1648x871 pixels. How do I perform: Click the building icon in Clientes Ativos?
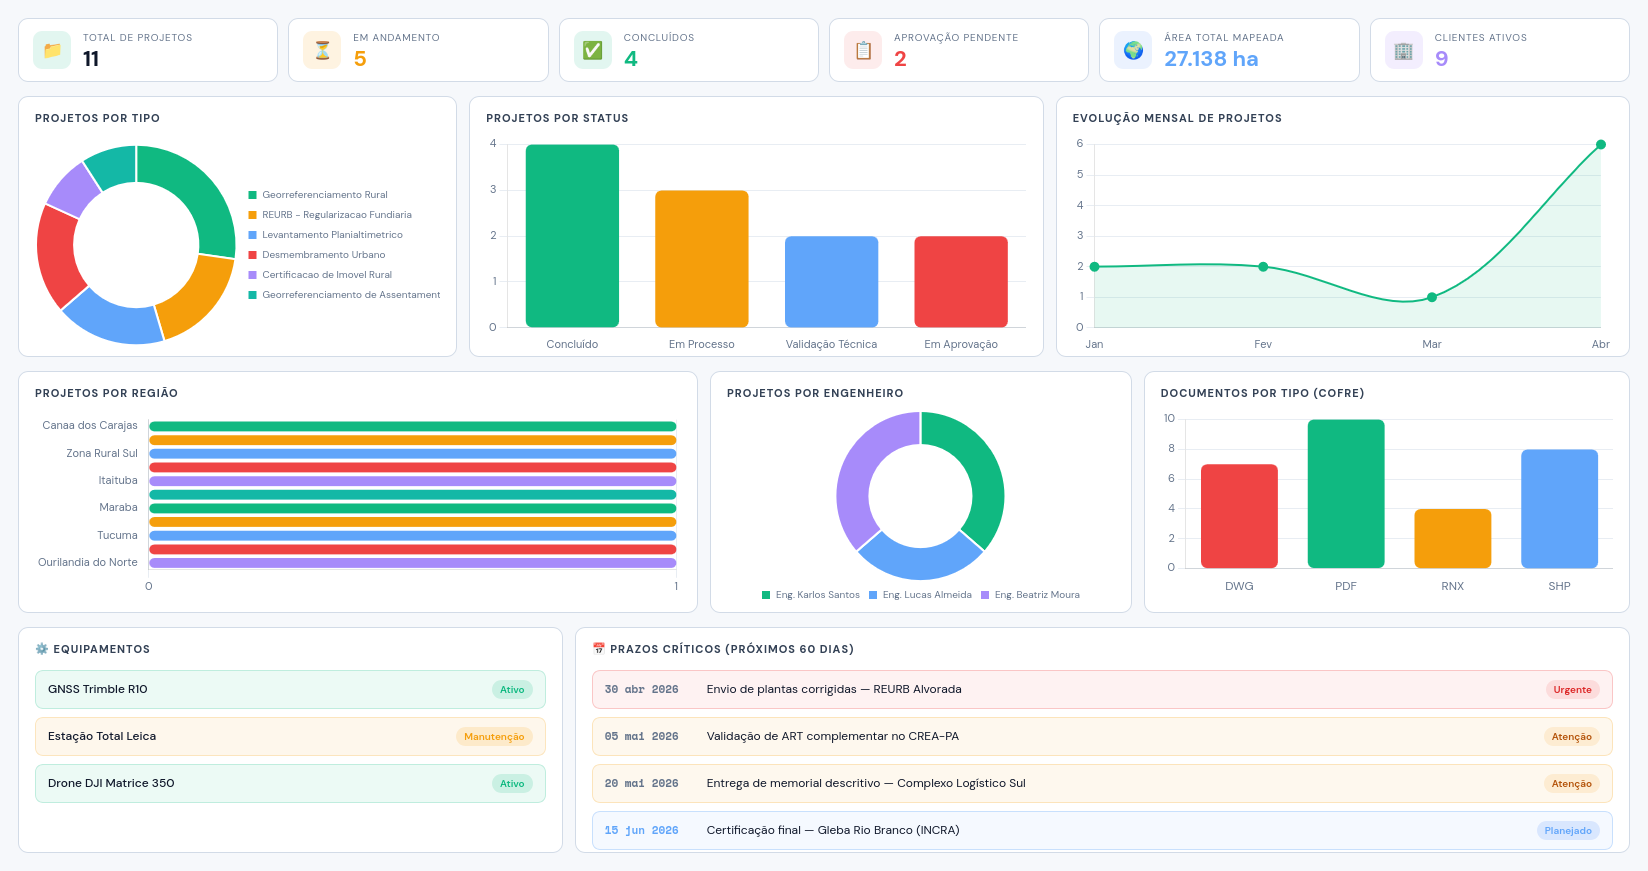click(x=1404, y=50)
